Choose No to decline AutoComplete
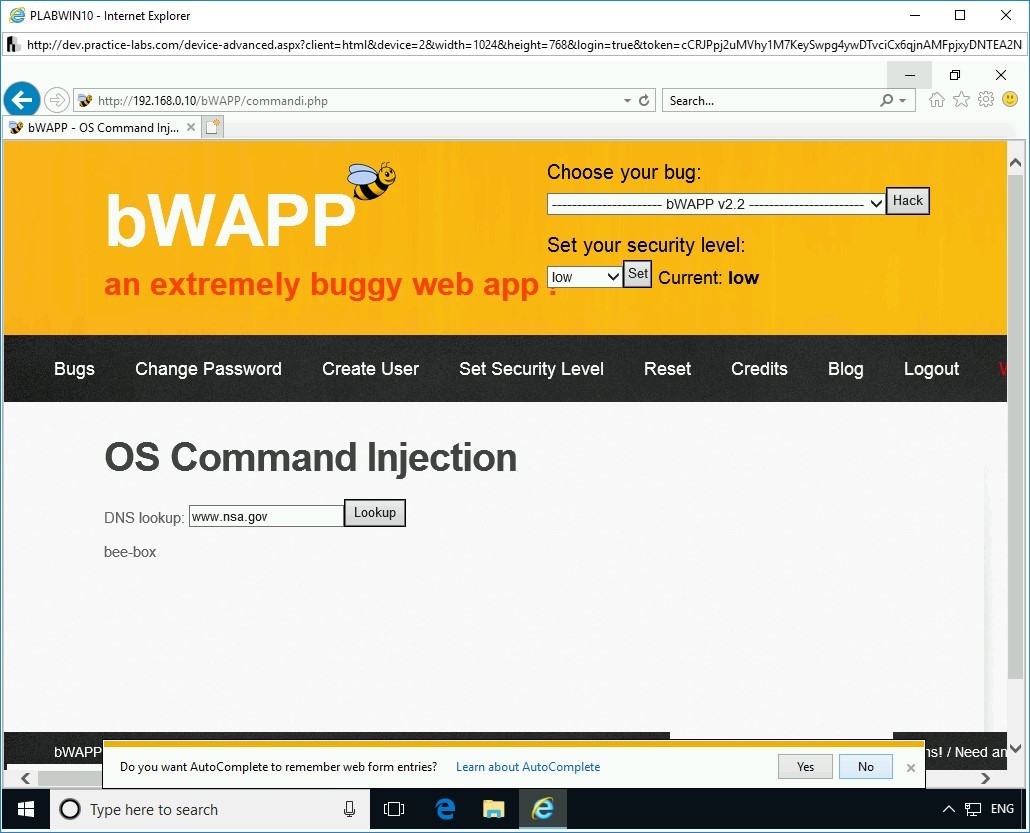1030x833 pixels. click(864, 766)
